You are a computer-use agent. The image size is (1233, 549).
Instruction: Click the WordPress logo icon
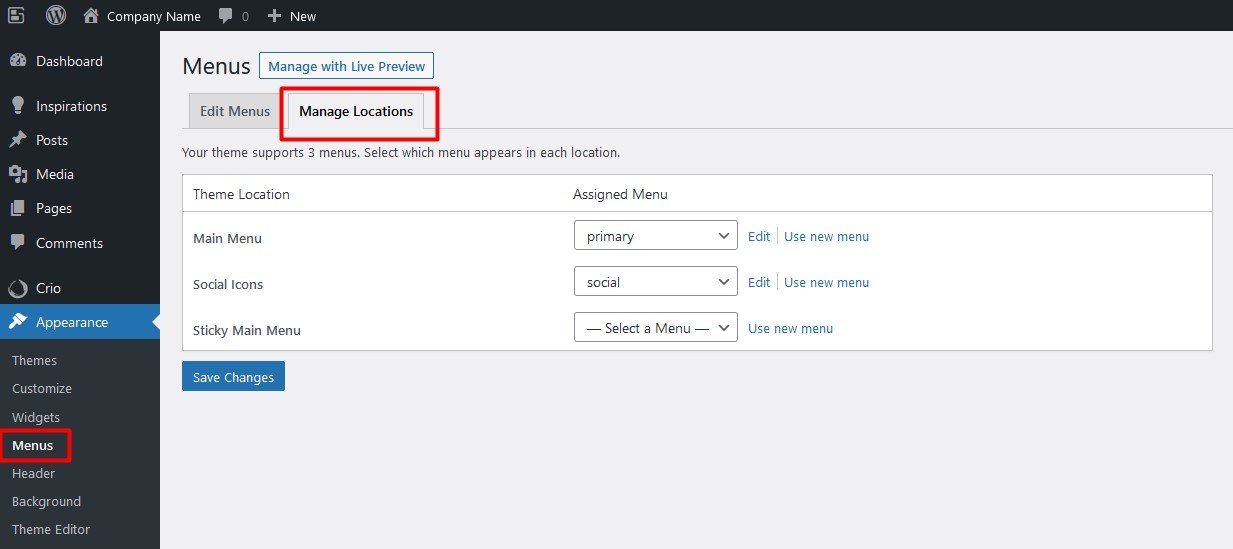pyautogui.click(x=56, y=15)
